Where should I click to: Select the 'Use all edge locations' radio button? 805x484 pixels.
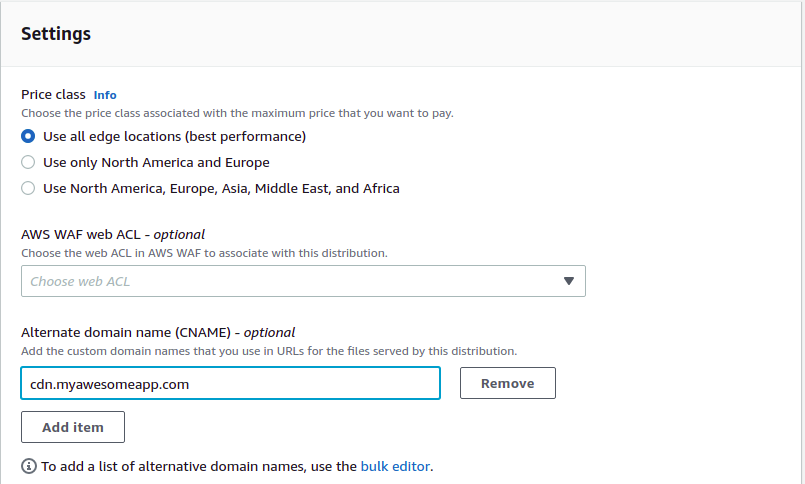point(29,136)
